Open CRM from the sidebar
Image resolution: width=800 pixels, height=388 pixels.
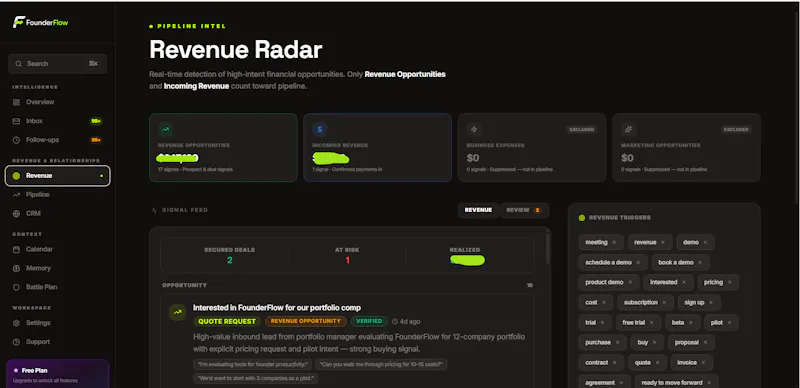(57, 213)
